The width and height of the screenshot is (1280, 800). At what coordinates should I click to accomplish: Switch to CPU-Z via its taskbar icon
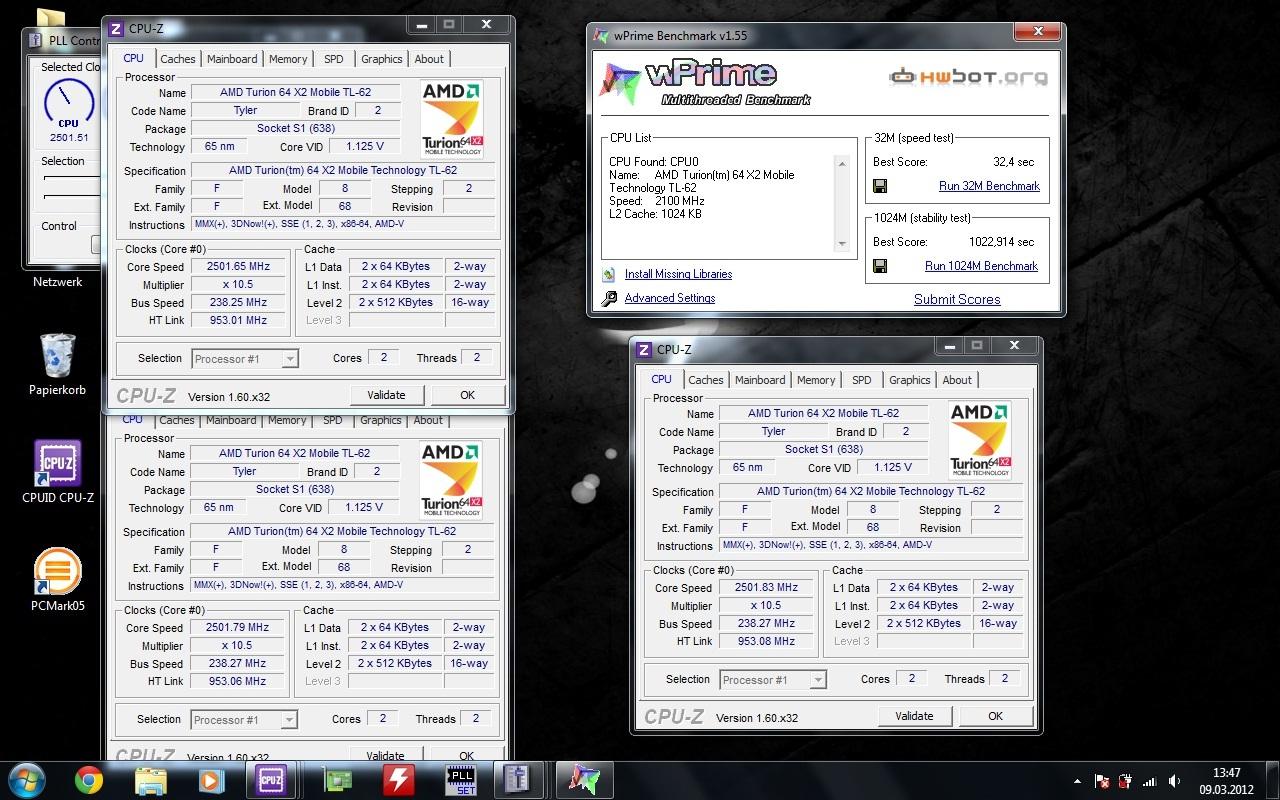pos(271,780)
